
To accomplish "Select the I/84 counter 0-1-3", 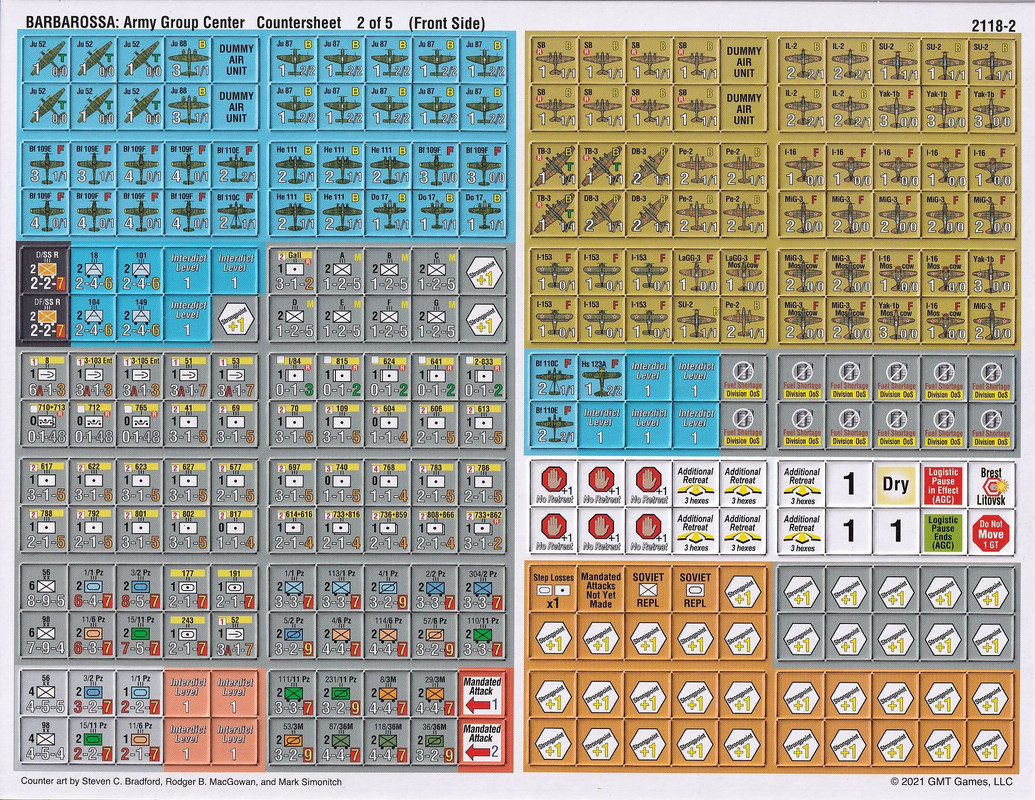I will [x=294, y=377].
